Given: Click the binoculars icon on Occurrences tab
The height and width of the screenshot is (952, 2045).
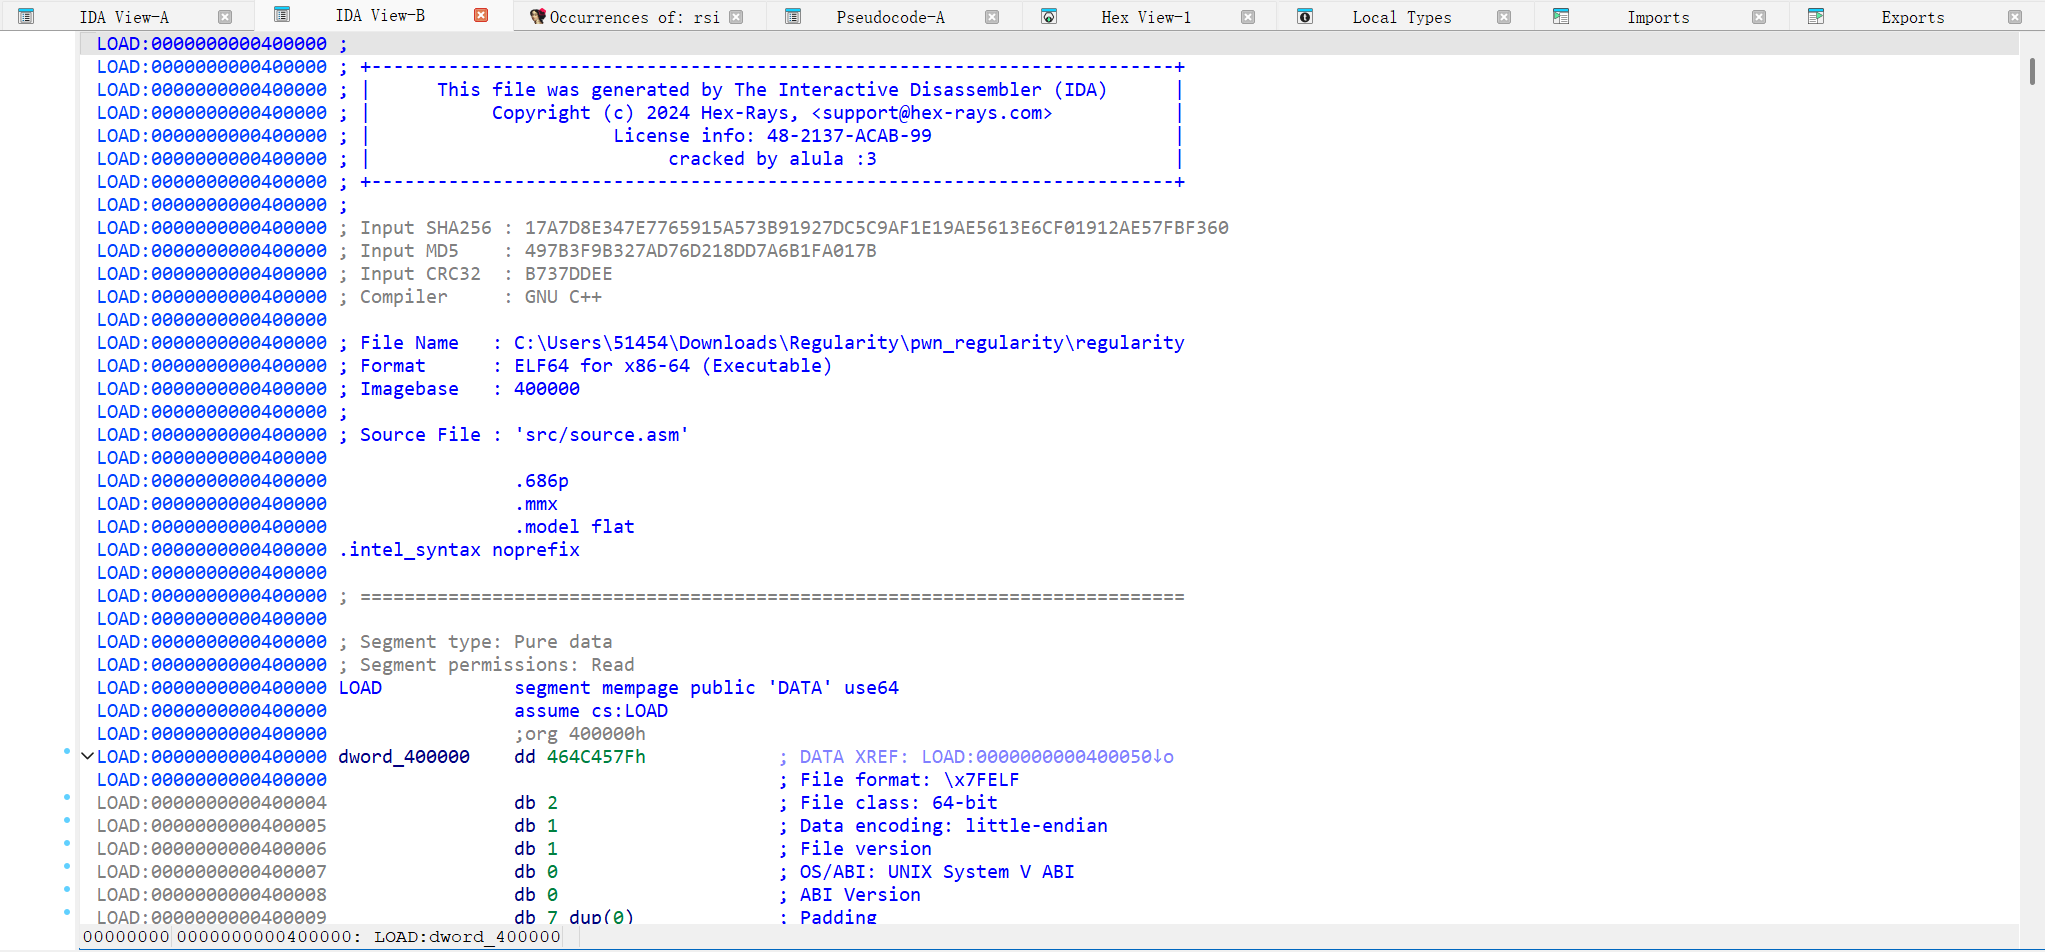Looking at the screenshot, I should point(538,16).
